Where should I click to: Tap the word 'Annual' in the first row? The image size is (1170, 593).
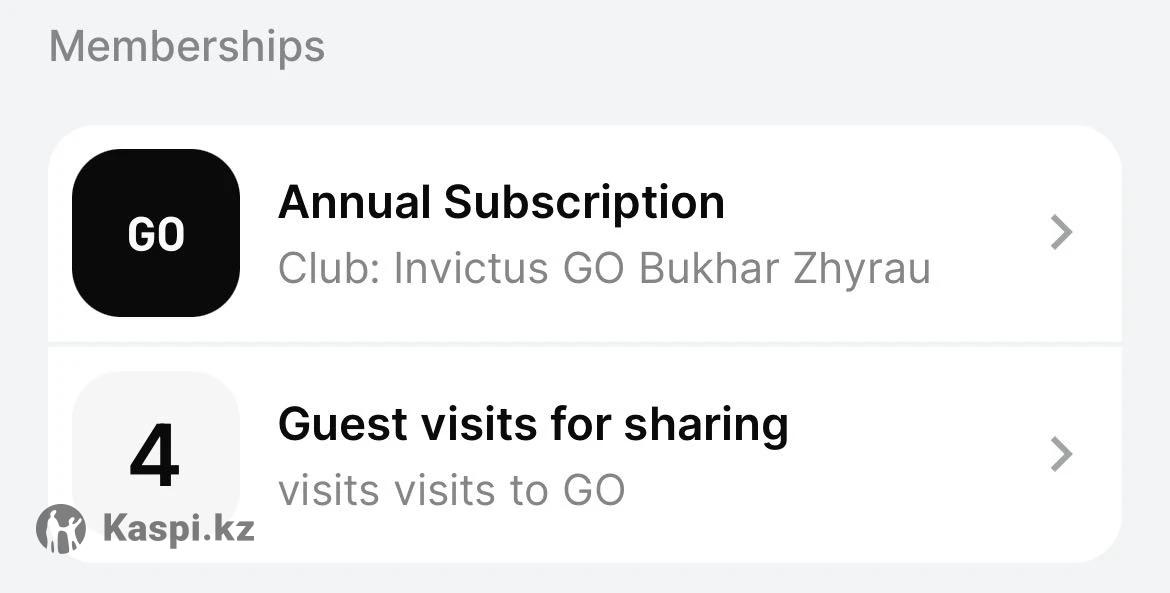pos(354,203)
